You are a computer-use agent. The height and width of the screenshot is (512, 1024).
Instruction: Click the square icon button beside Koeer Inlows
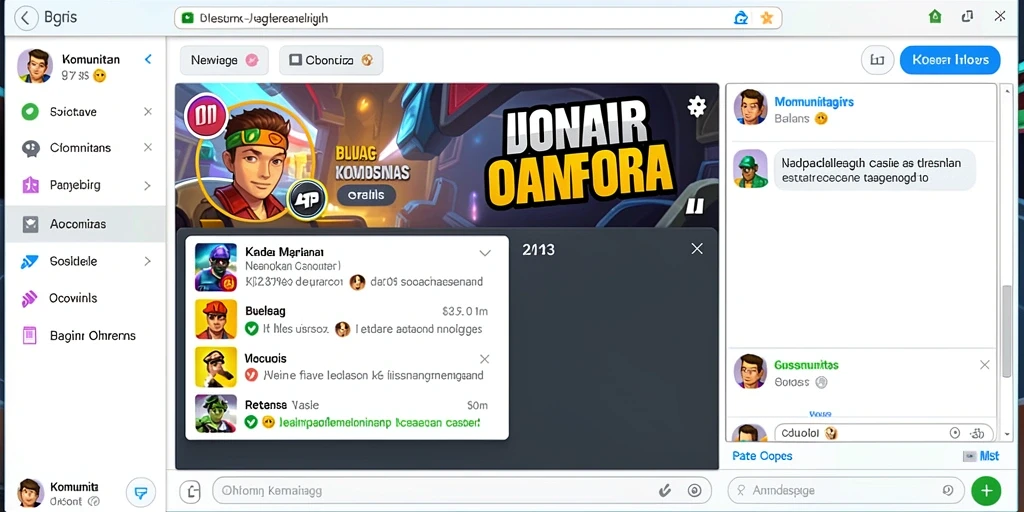(x=877, y=60)
